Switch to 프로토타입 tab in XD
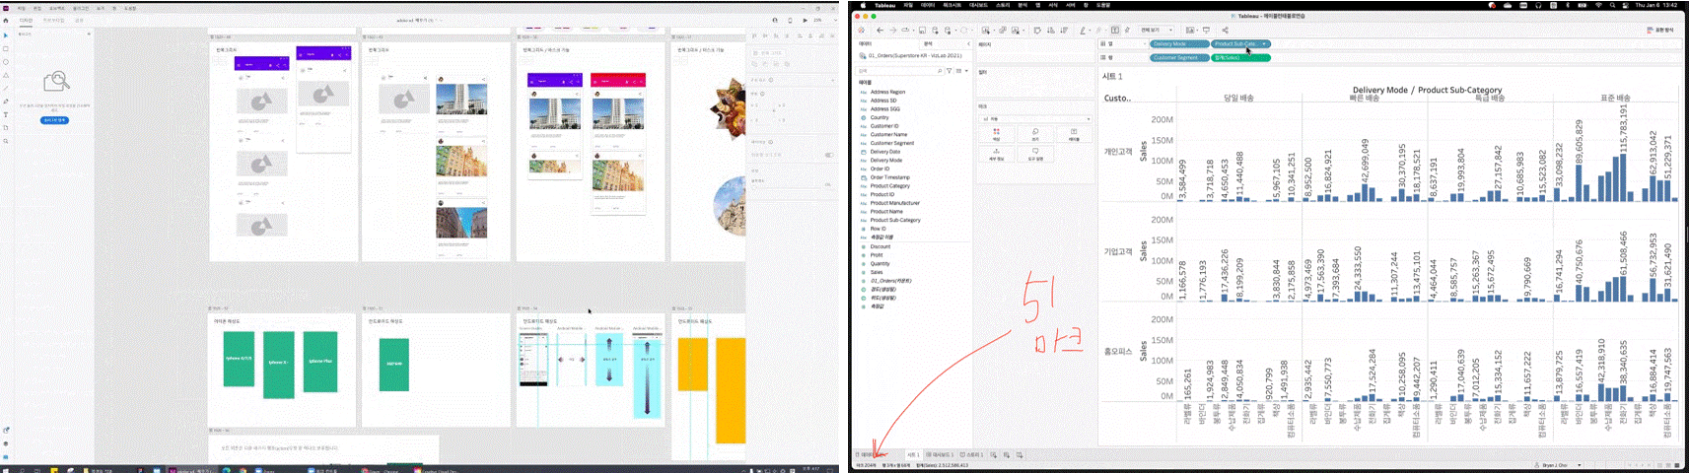Image resolution: width=1689 pixels, height=473 pixels. [x=53, y=20]
